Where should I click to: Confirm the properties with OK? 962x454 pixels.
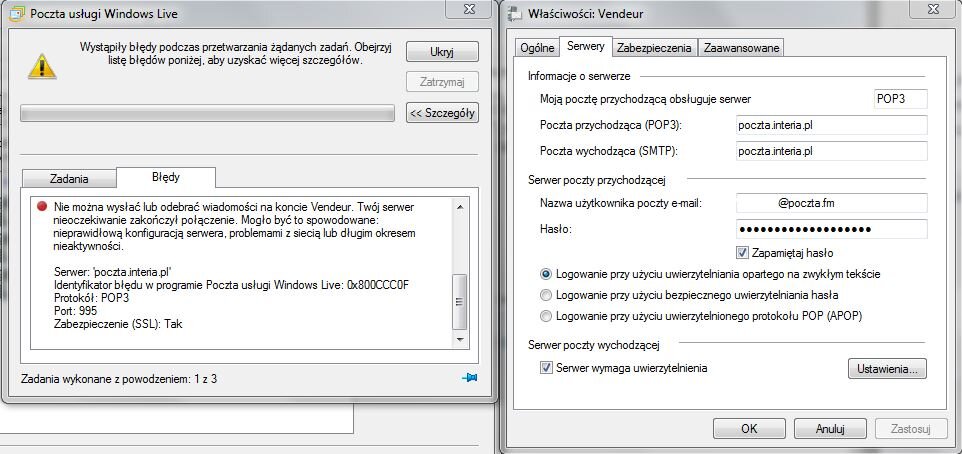coord(749,428)
